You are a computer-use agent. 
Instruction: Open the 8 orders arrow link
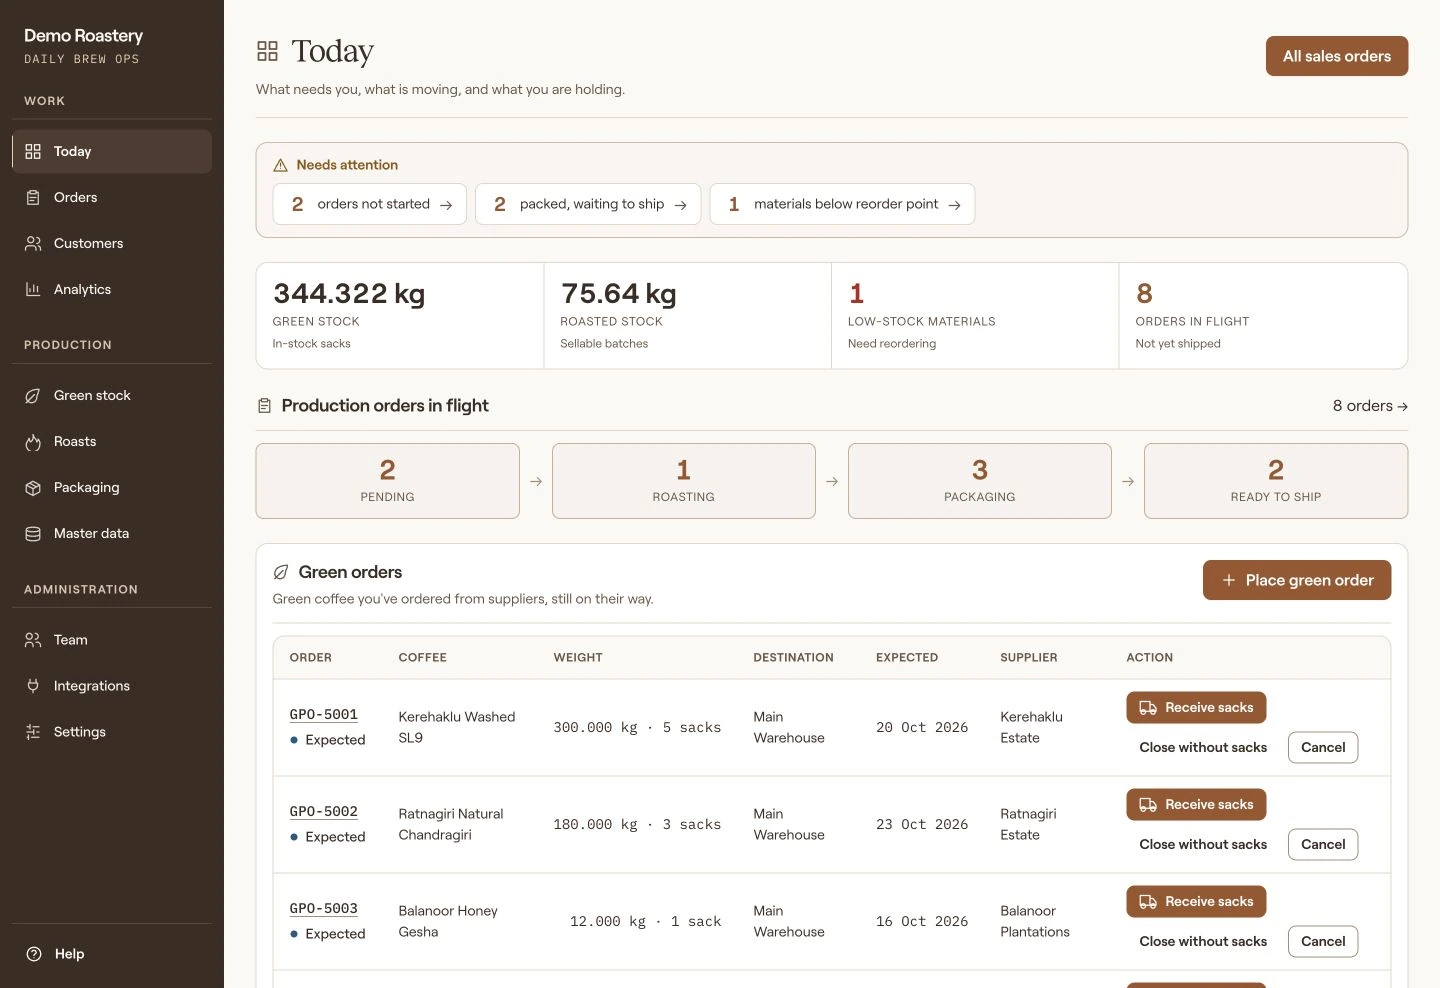(1370, 406)
